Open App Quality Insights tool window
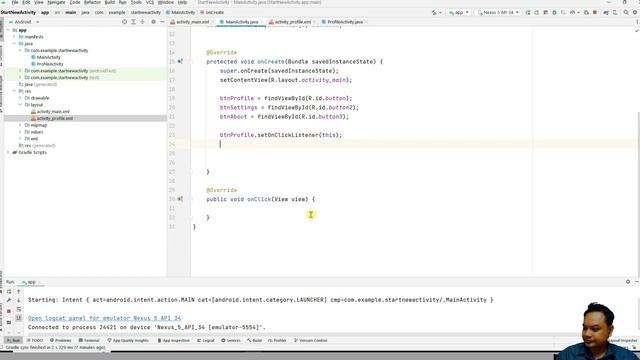 pyautogui.click(x=128, y=340)
